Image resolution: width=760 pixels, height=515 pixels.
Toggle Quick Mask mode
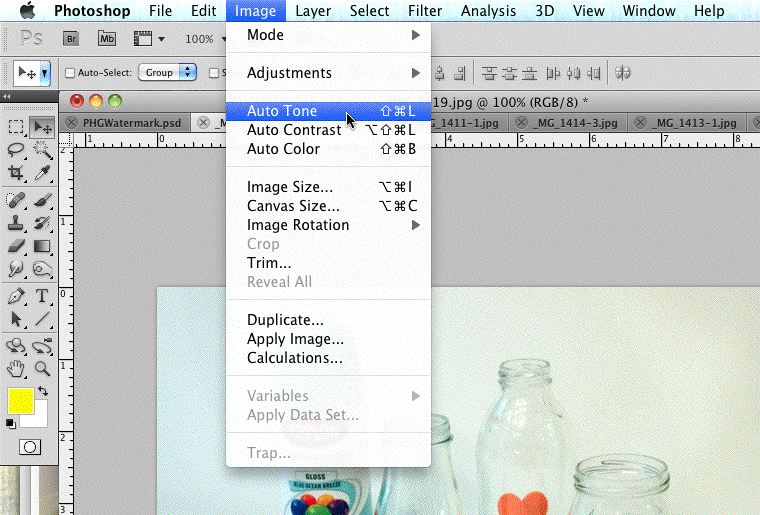pos(30,447)
